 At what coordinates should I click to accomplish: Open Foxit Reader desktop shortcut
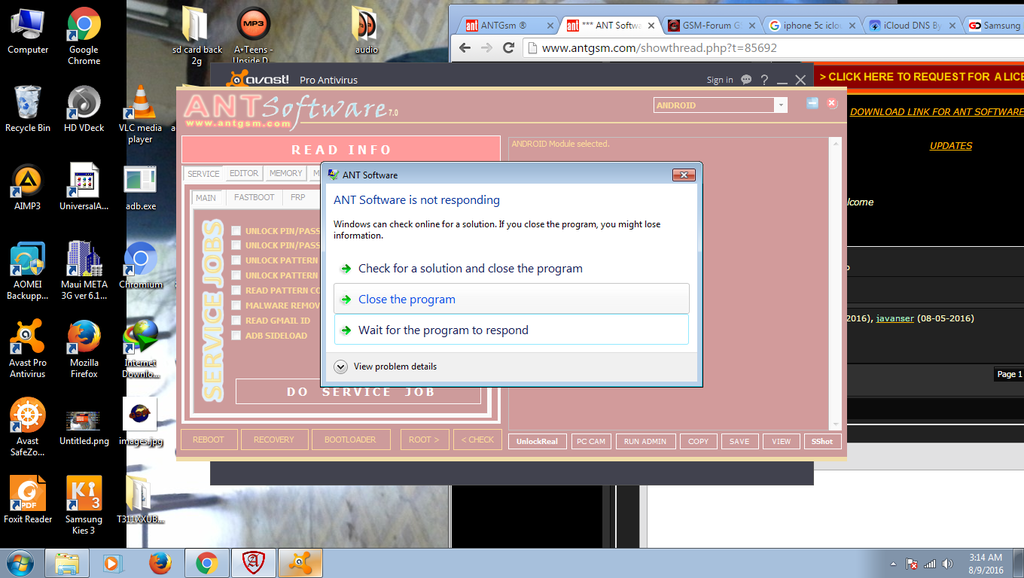(x=27, y=501)
